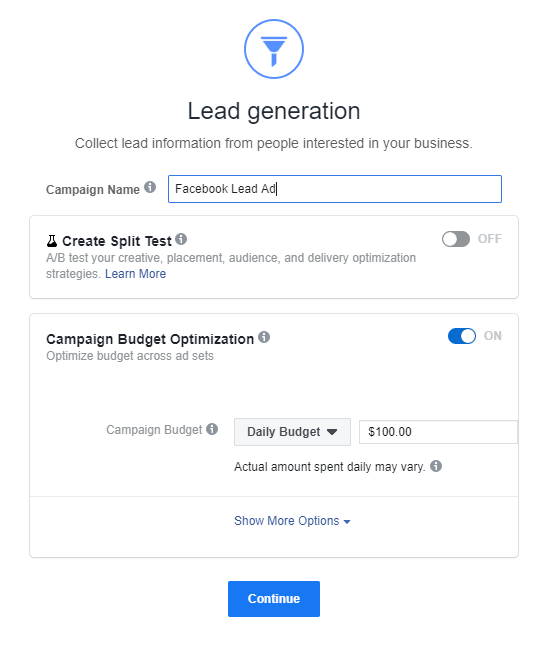Click the Lead generation heading

click(274, 112)
